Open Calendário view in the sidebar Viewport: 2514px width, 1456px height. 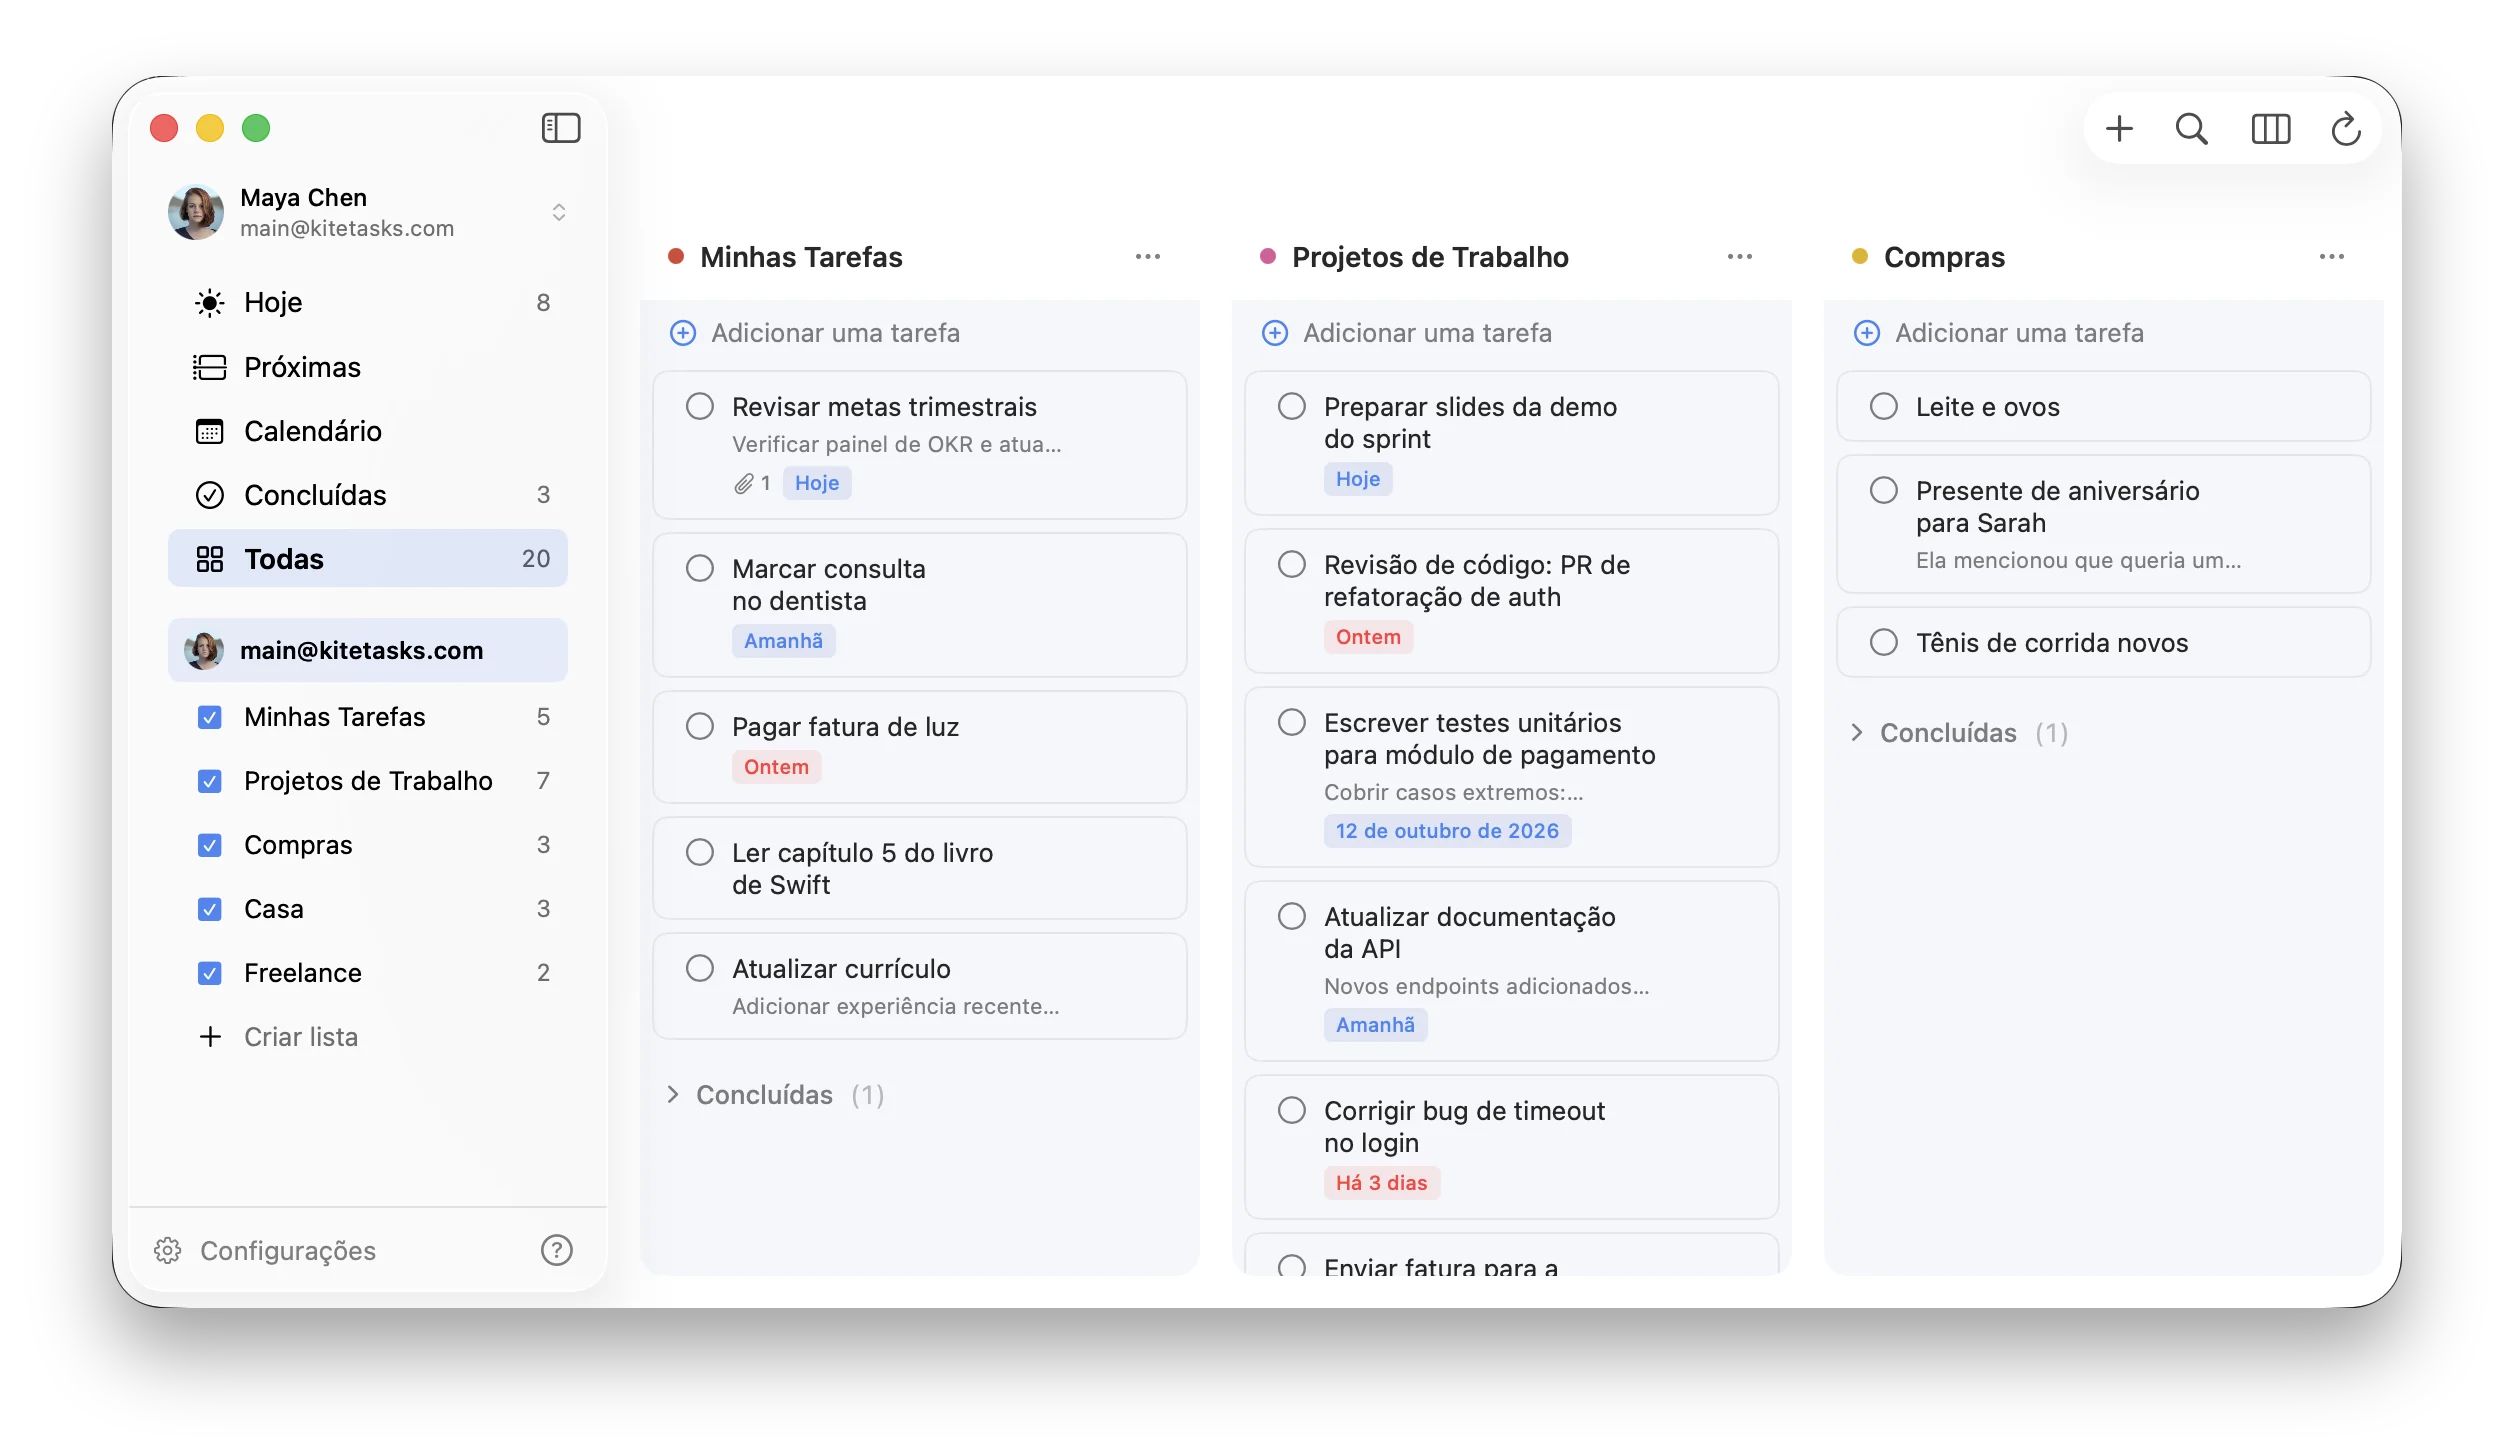point(368,431)
